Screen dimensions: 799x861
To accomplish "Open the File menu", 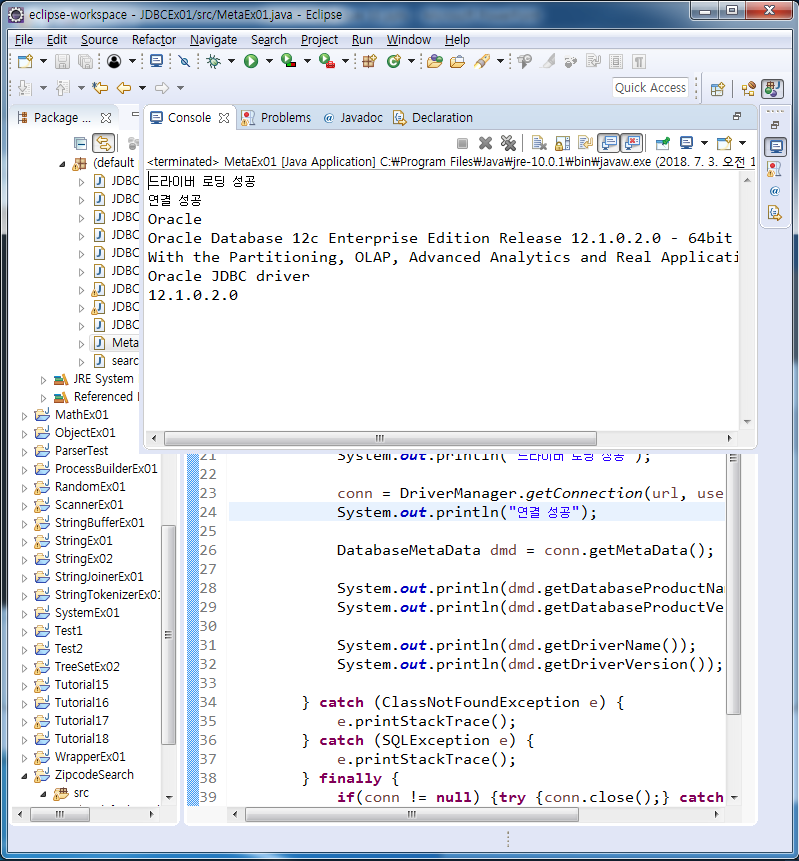I will [x=24, y=40].
